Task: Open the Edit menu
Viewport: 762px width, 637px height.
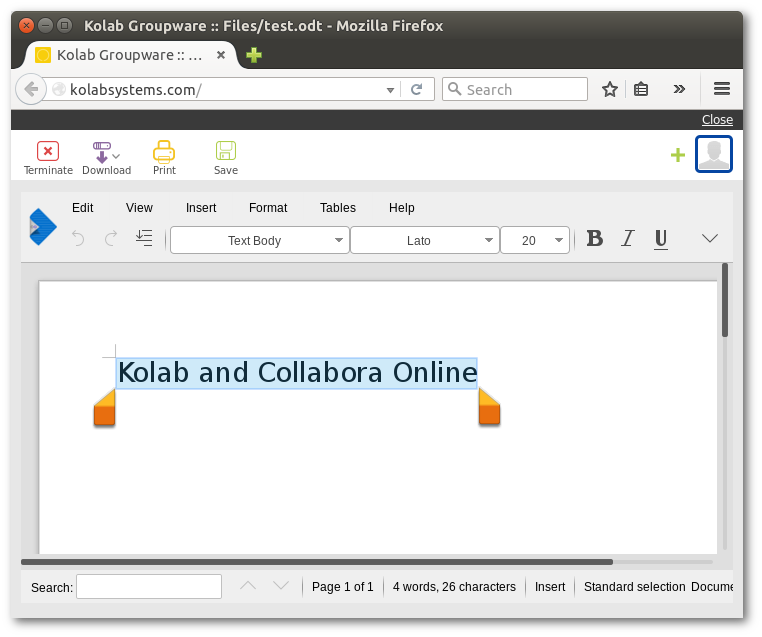Action: [x=83, y=207]
